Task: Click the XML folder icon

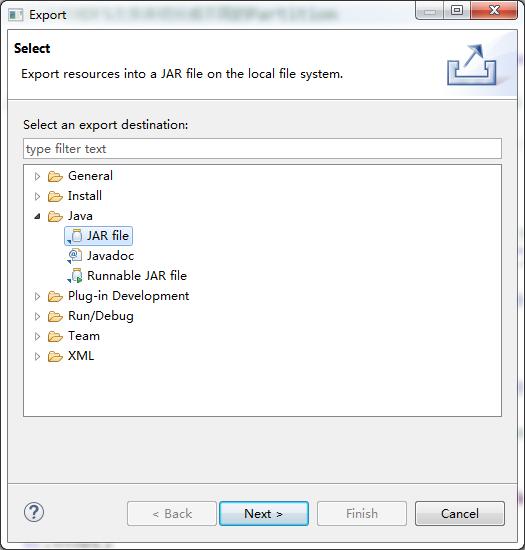Action: pos(55,356)
